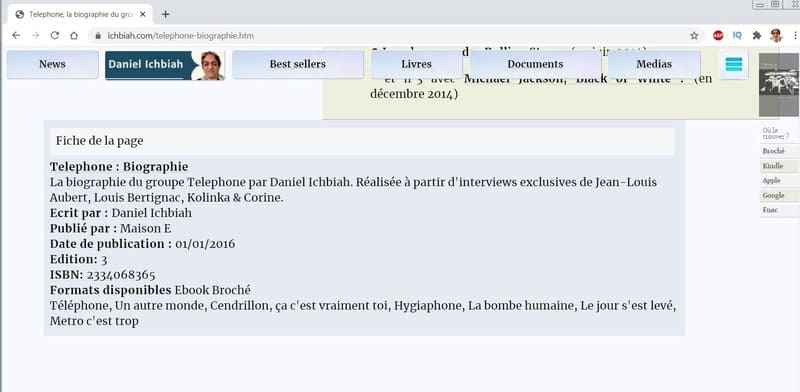Reload the page with the refresh icon
This screenshot has height=392, width=800.
click(55, 35)
